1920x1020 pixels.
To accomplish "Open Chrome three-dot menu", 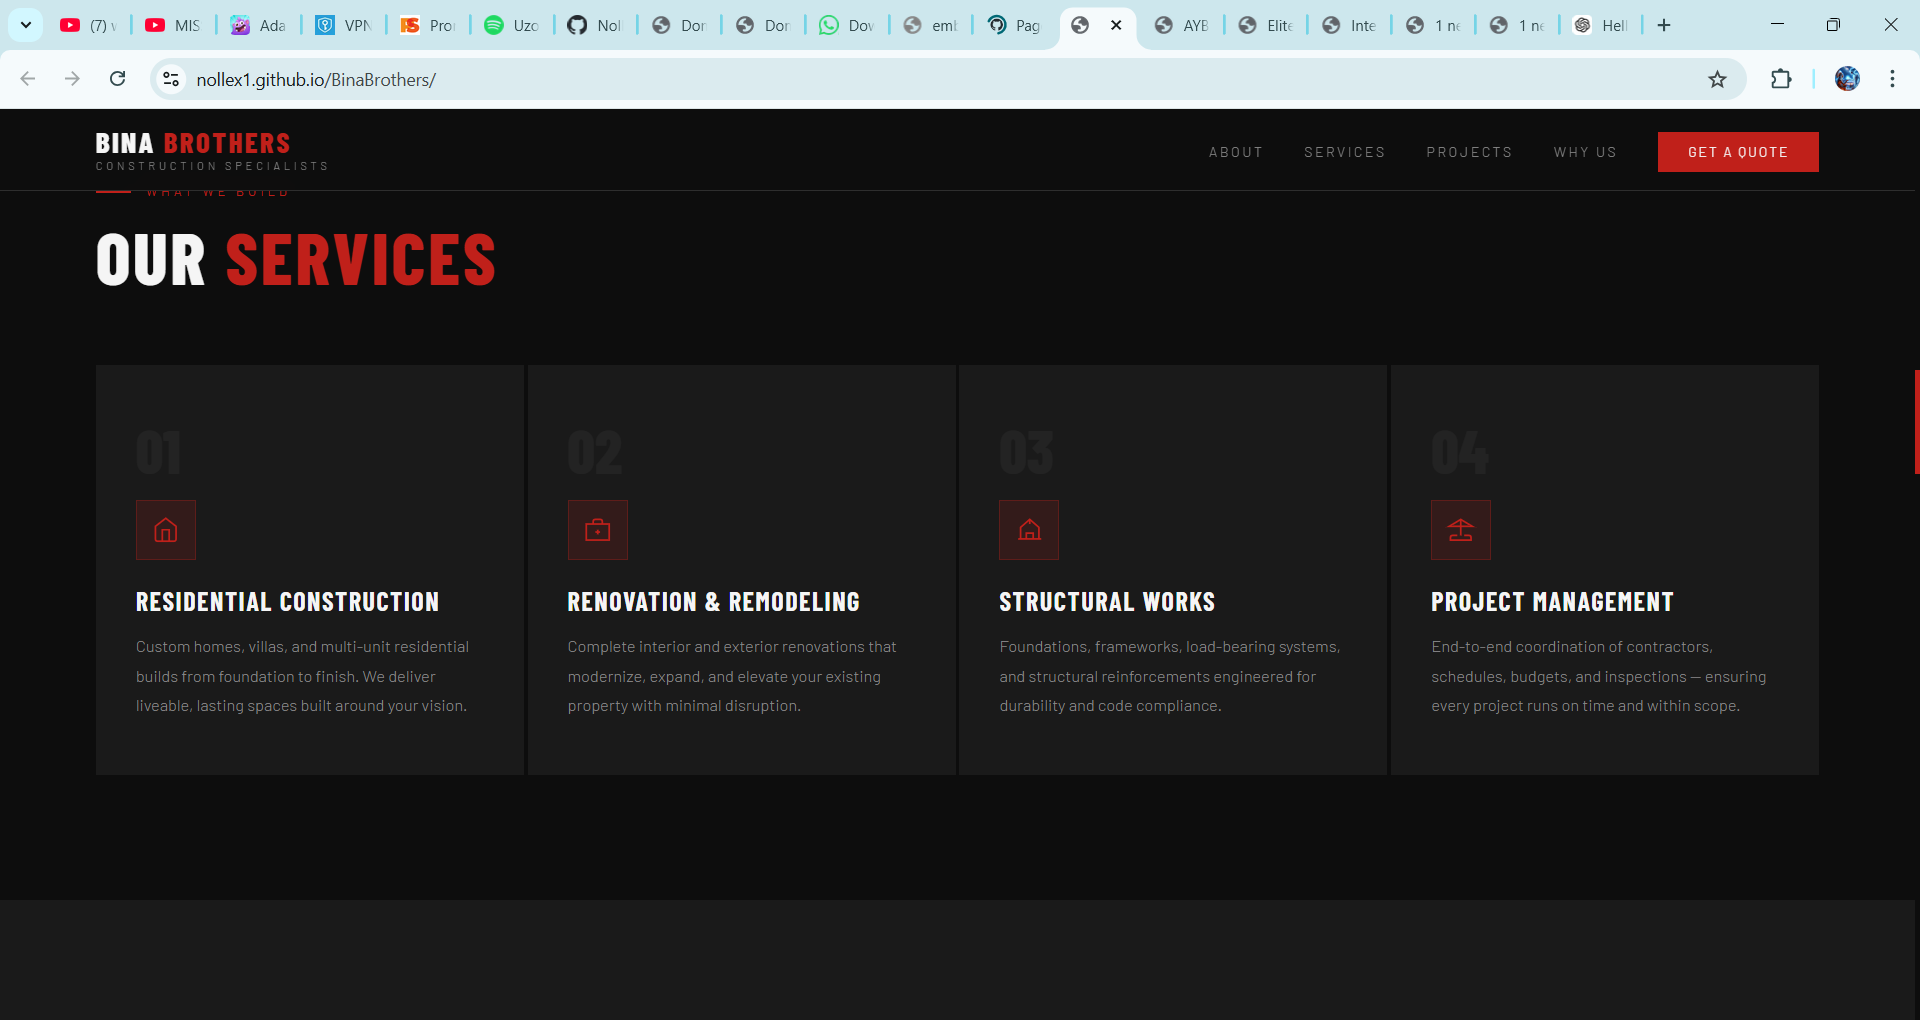I will tap(1892, 80).
